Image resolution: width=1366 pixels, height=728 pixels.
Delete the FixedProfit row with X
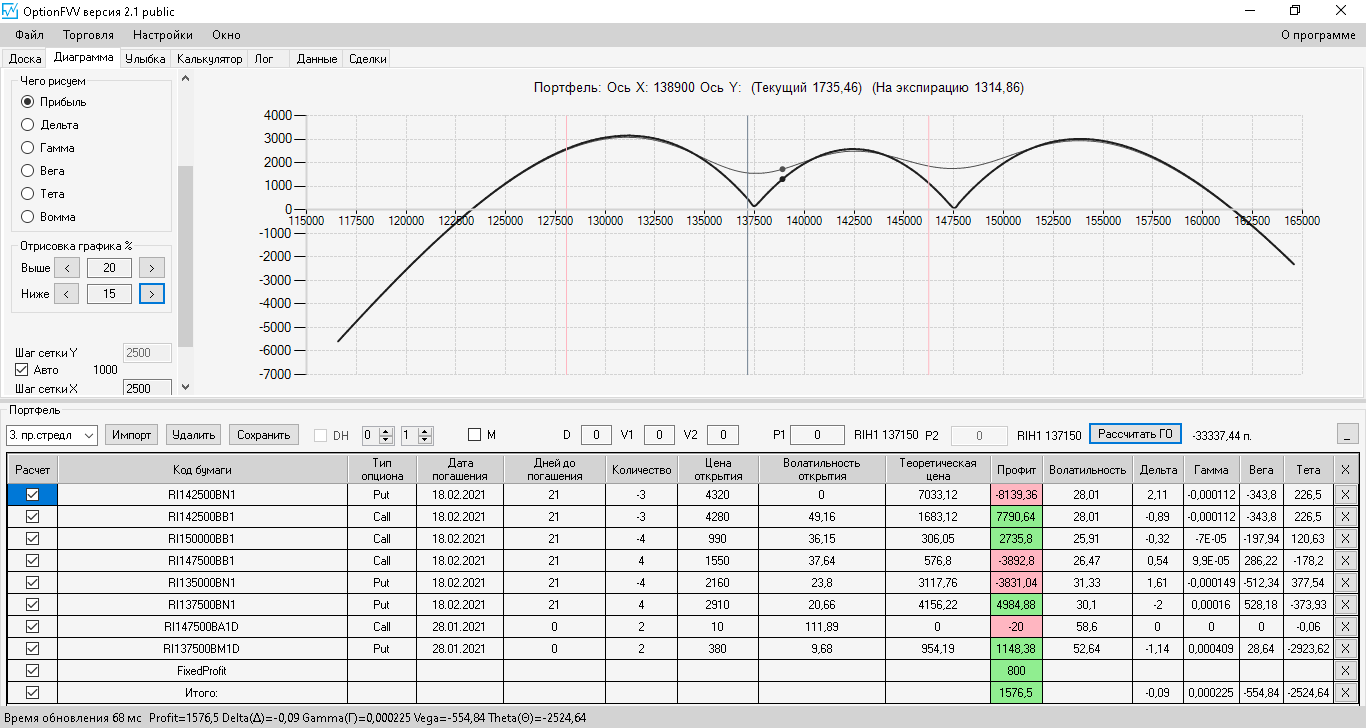(1344, 670)
